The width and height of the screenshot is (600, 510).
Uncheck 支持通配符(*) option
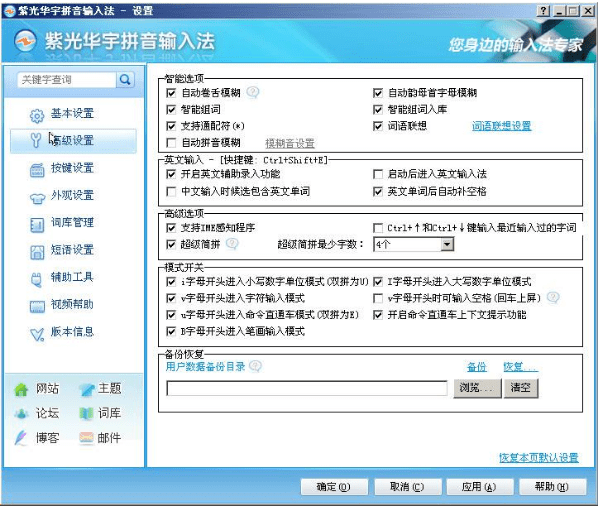tap(171, 126)
